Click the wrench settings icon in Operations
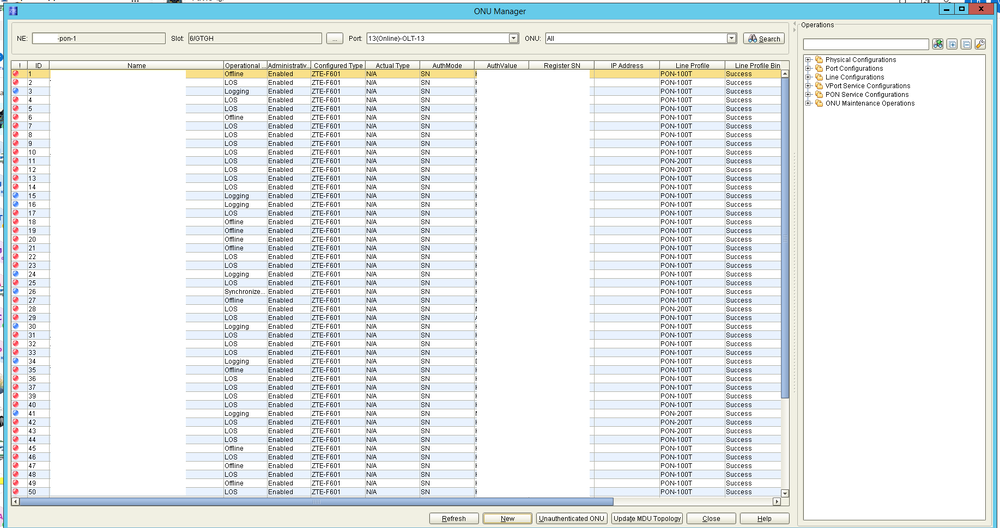 click(x=980, y=44)
